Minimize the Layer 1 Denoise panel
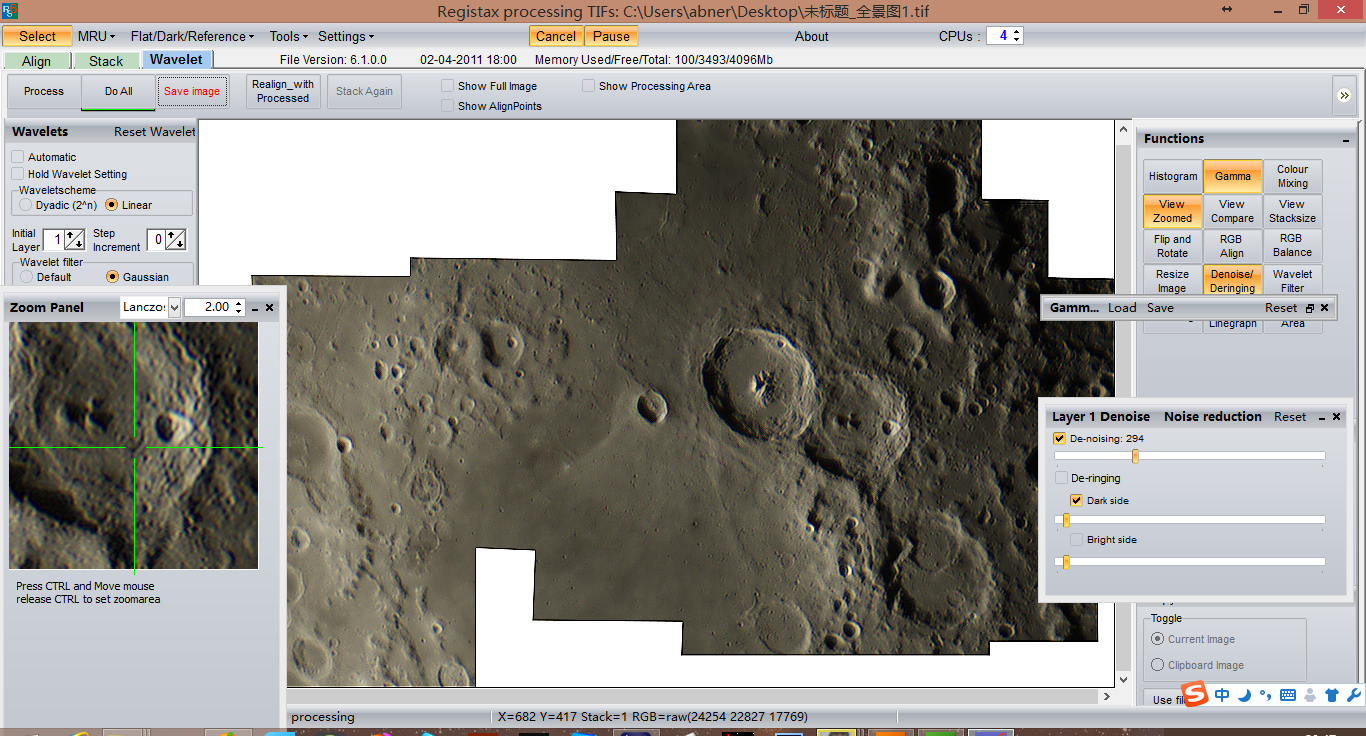1366x736 pixels. pos(1321,417)
